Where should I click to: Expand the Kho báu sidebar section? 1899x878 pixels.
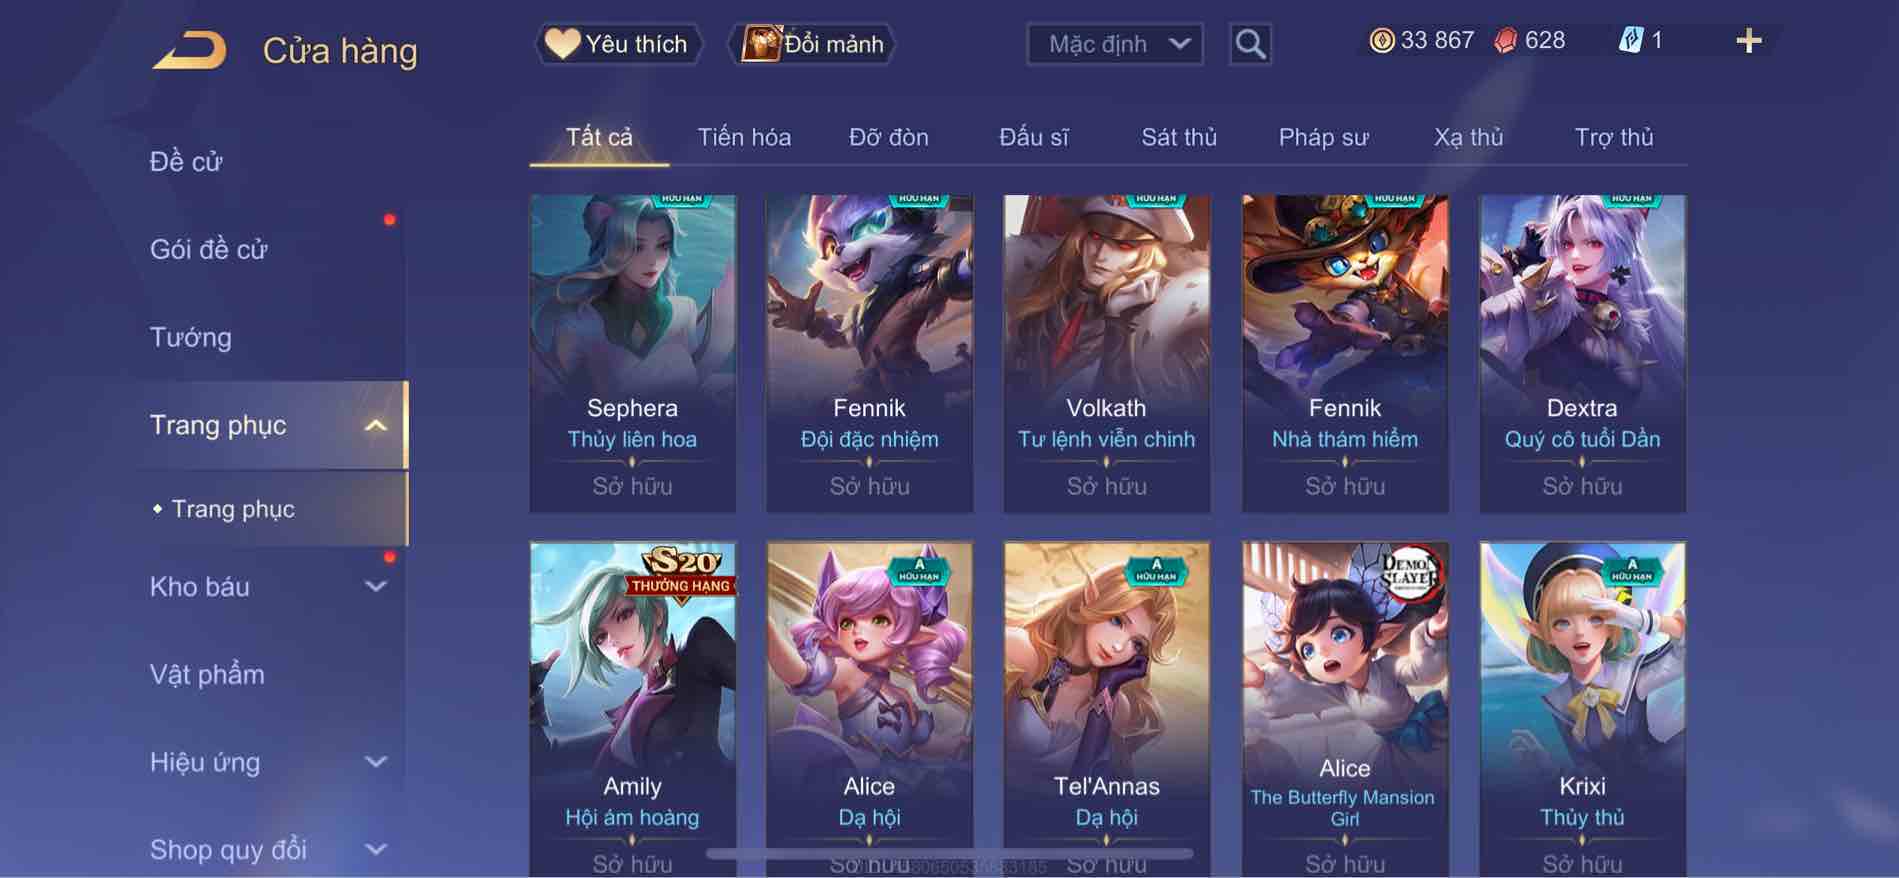pyautogui.click(x=375, y=586)
